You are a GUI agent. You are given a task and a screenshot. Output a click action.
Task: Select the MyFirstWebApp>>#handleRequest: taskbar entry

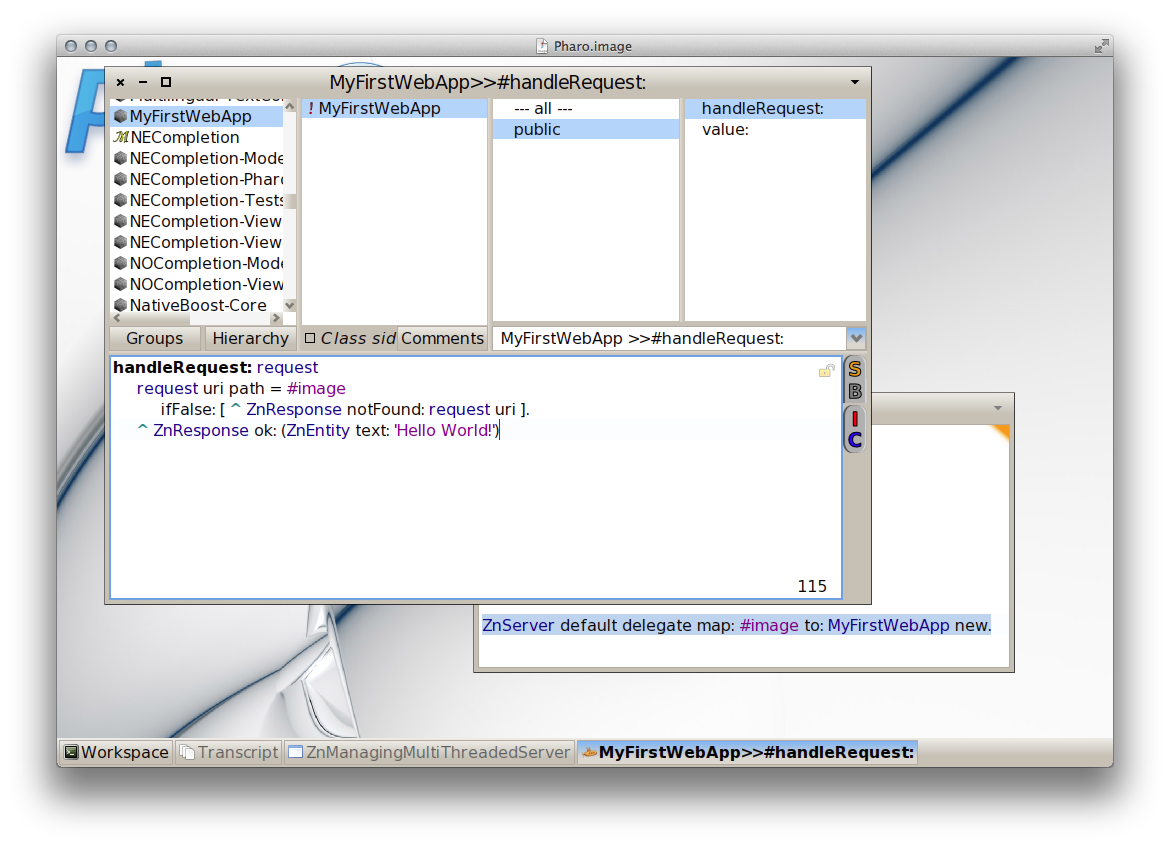748,752
